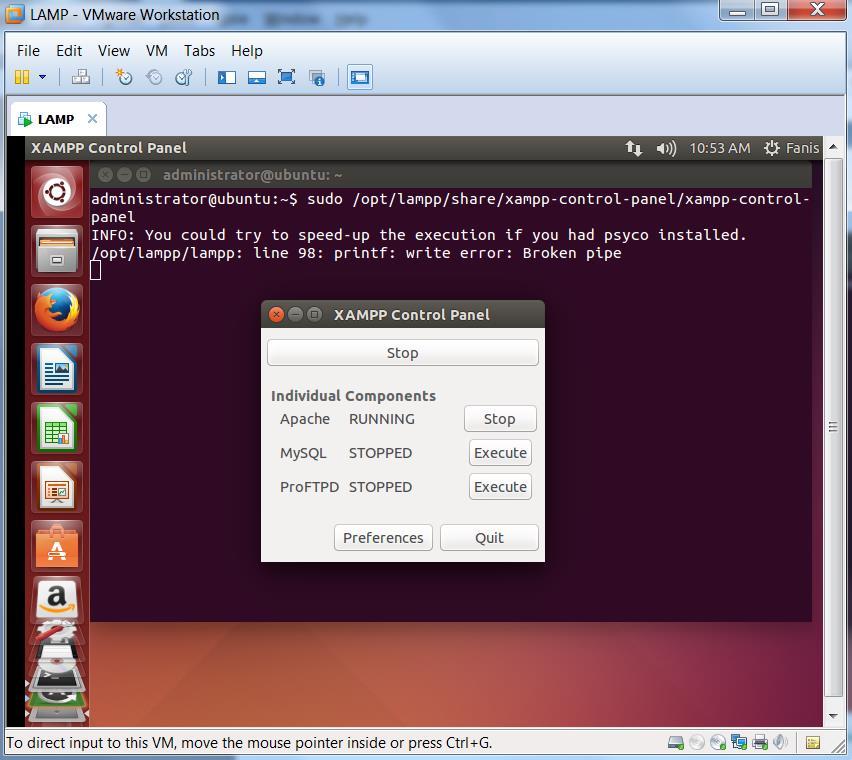Viewport: 852px width, 760px height.
Task: Open the View menu
Action: click(114, 51)
